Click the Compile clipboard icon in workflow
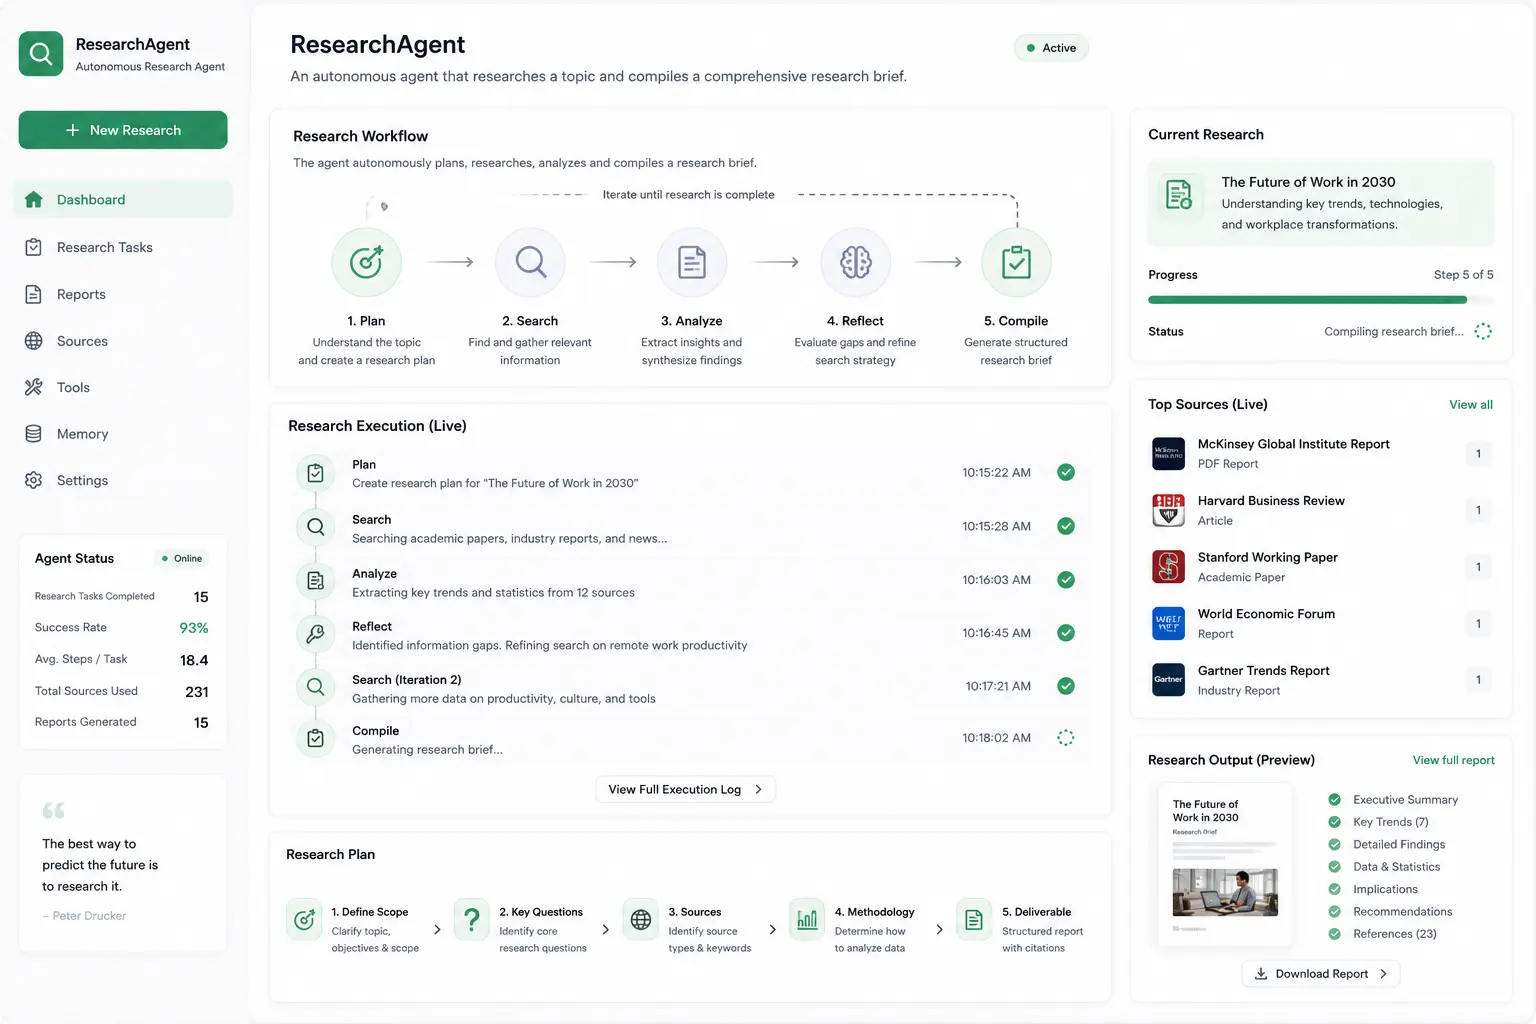 click(1016, 262)
